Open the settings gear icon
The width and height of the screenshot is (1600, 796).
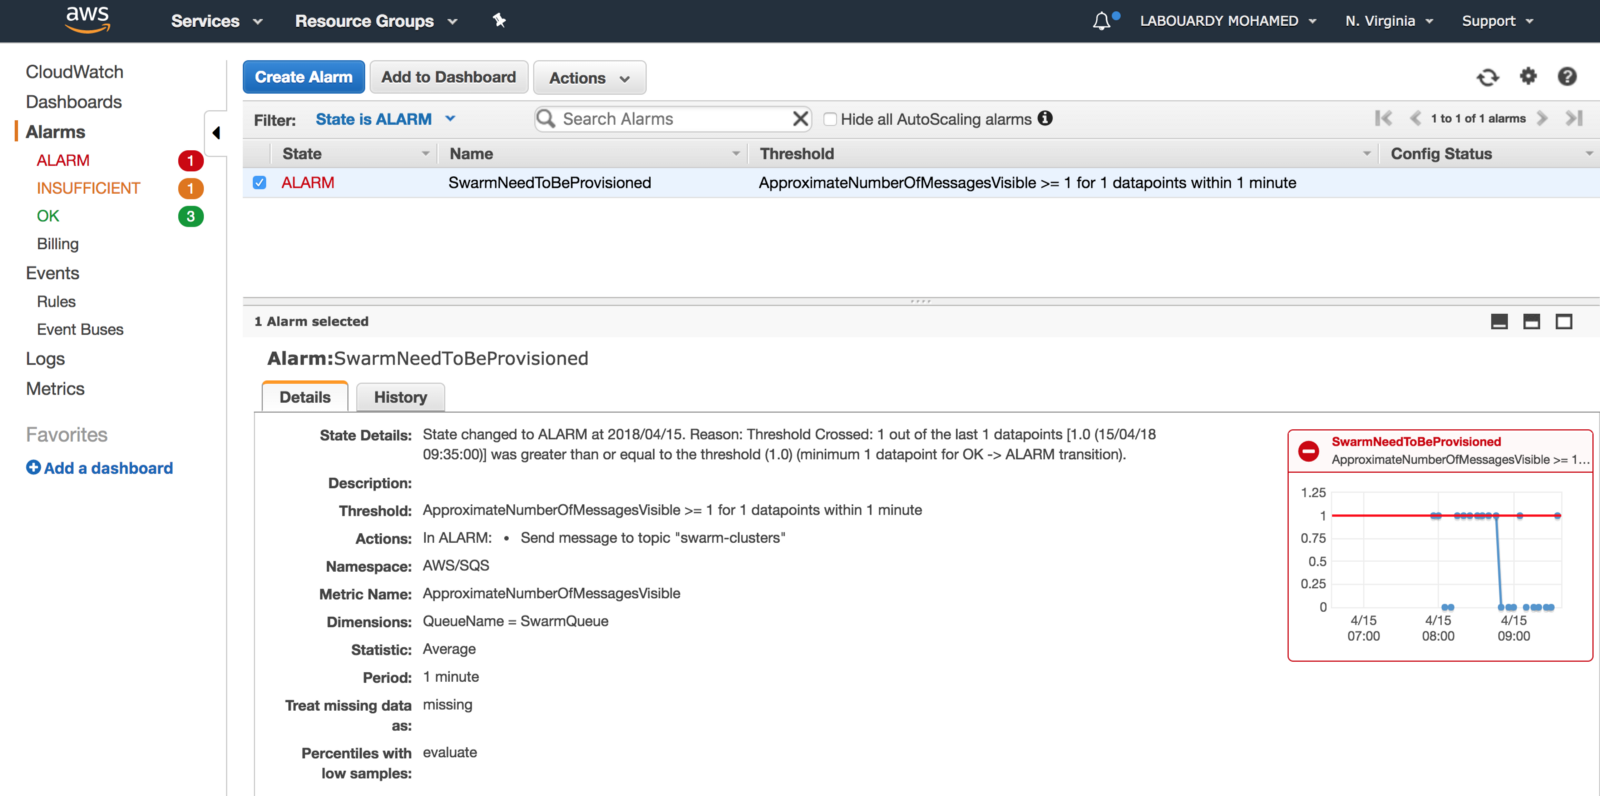point(1528,76)
